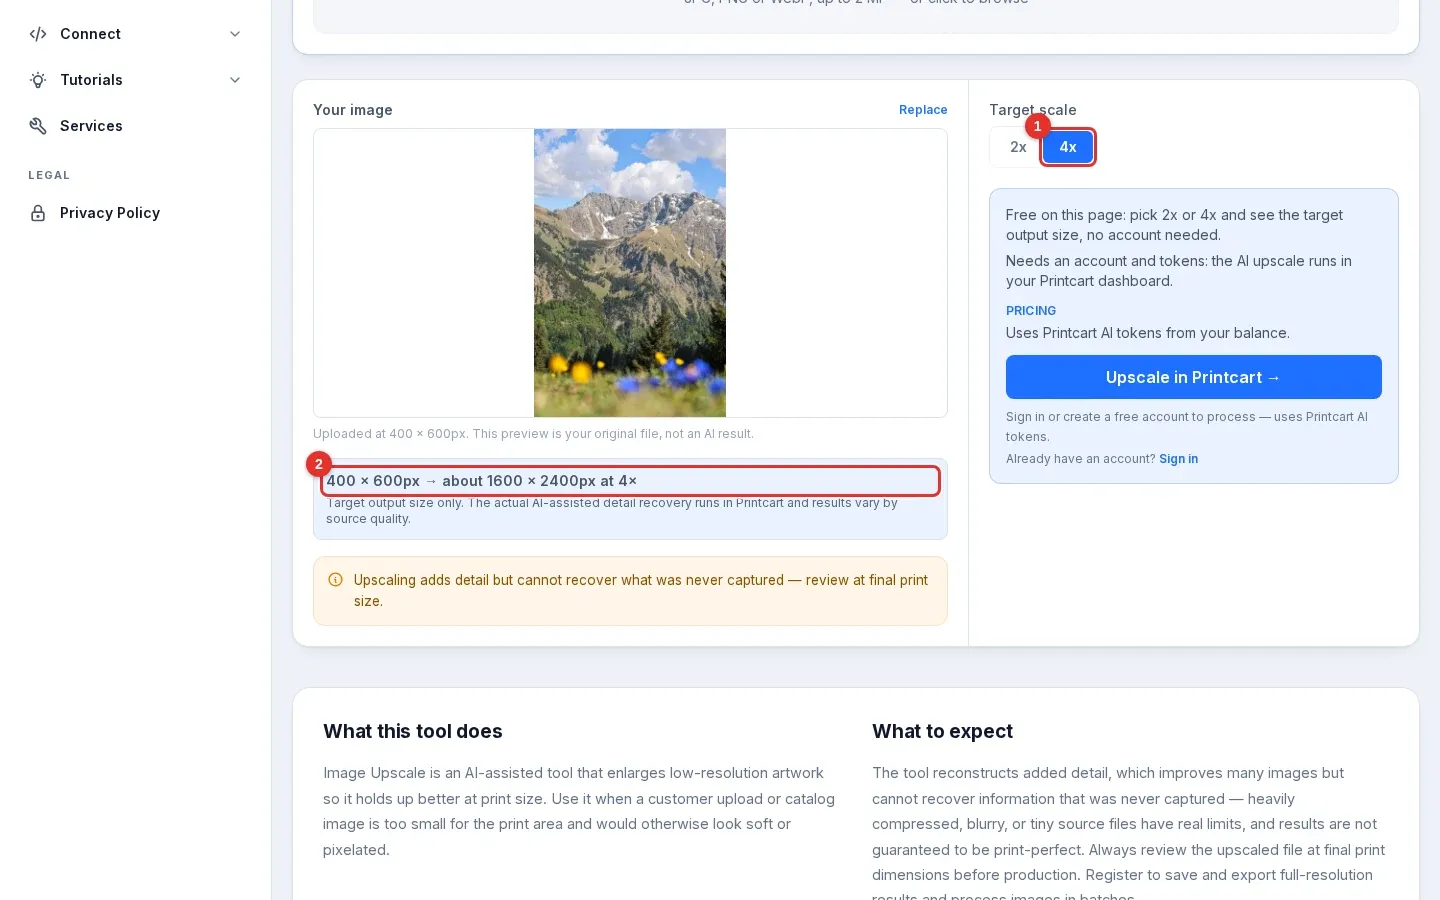
Task: Open the Tutorials sidebar item
Action: click(x=135, y=80)
